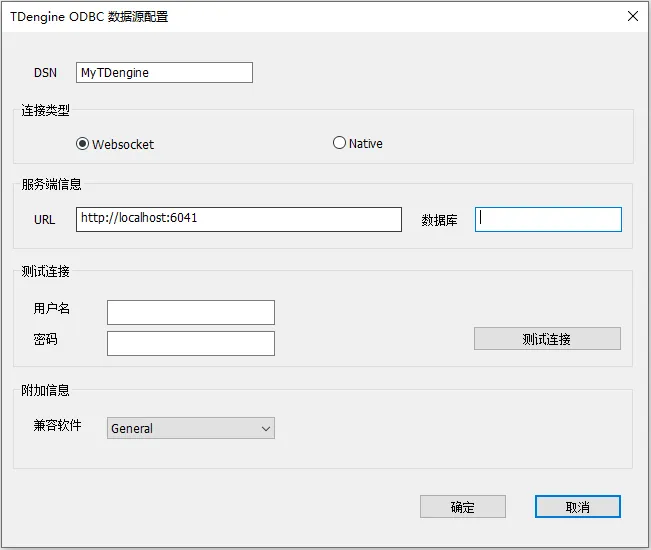This screenshot has height=550, width=651.
Task: Click the DSN field containing MyTDengine
Action: point(164,73)
